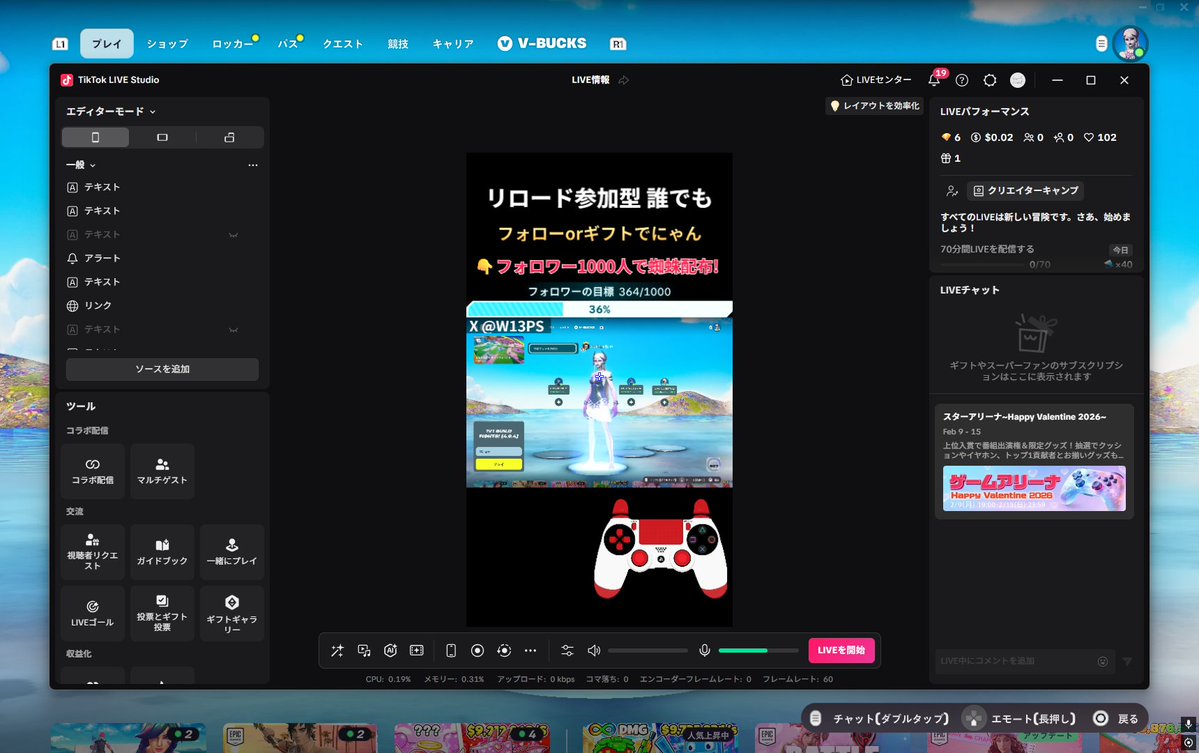Open TikTok LIVE Studio settings gear
1199x753 pixels.
[990, 80]
